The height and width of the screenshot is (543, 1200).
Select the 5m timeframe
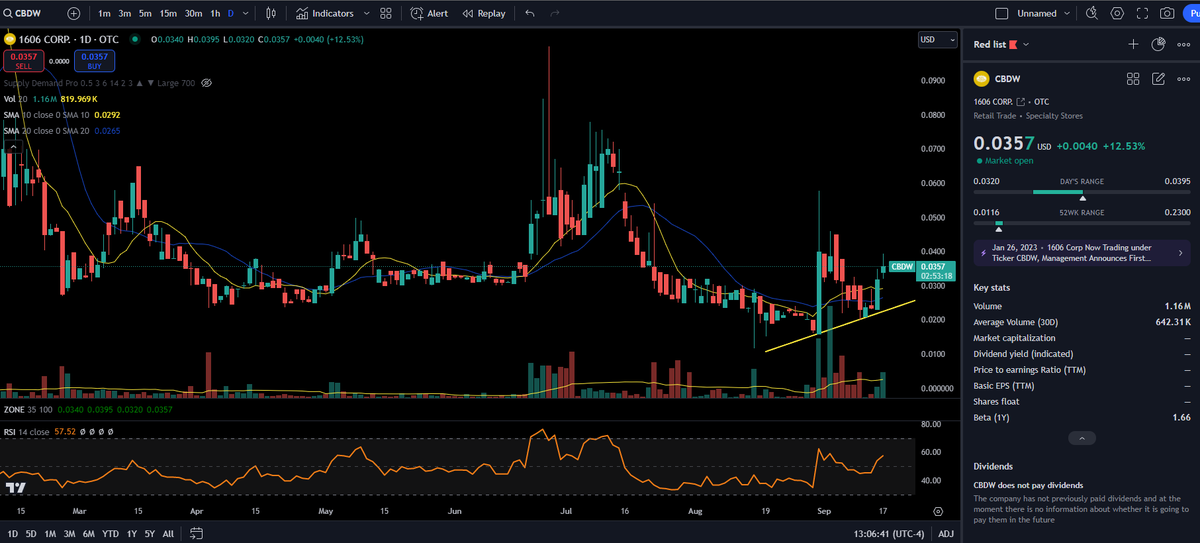point(146,13)
